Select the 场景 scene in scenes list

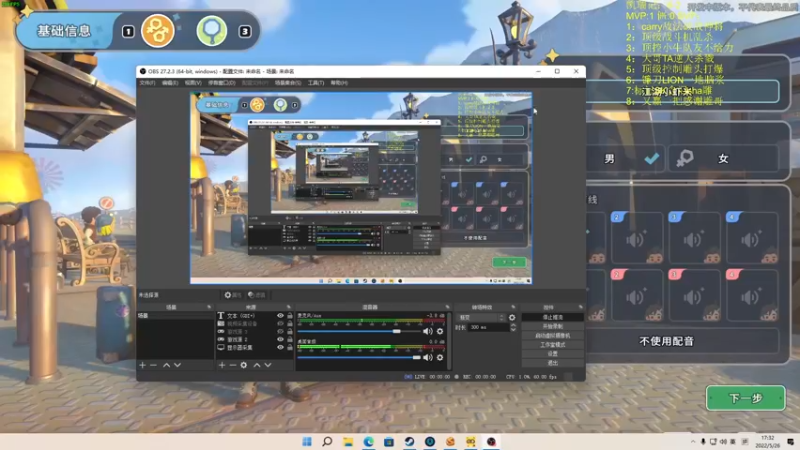[x=175, y=316]
